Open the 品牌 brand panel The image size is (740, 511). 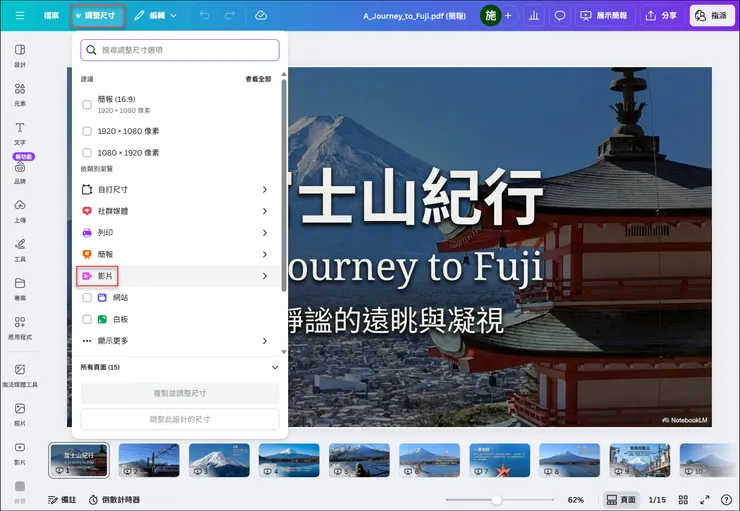[x=20, y=173]
